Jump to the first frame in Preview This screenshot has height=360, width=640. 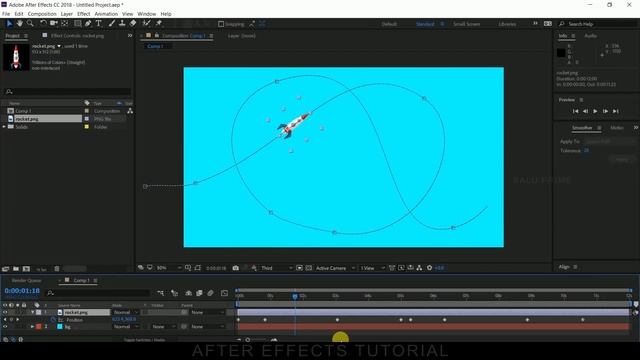coord(575,111)
